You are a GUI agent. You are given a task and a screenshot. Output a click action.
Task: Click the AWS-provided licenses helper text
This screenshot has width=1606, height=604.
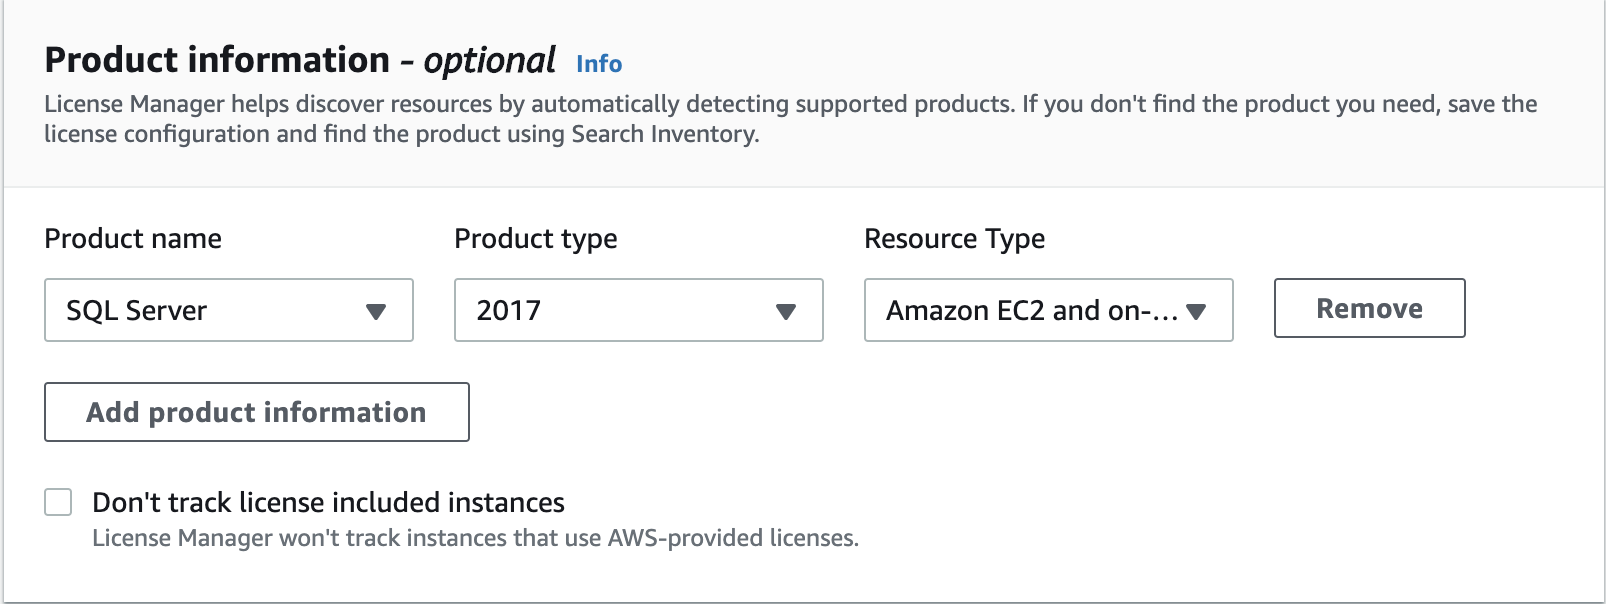pyautogui.click(x=475, y=538)
